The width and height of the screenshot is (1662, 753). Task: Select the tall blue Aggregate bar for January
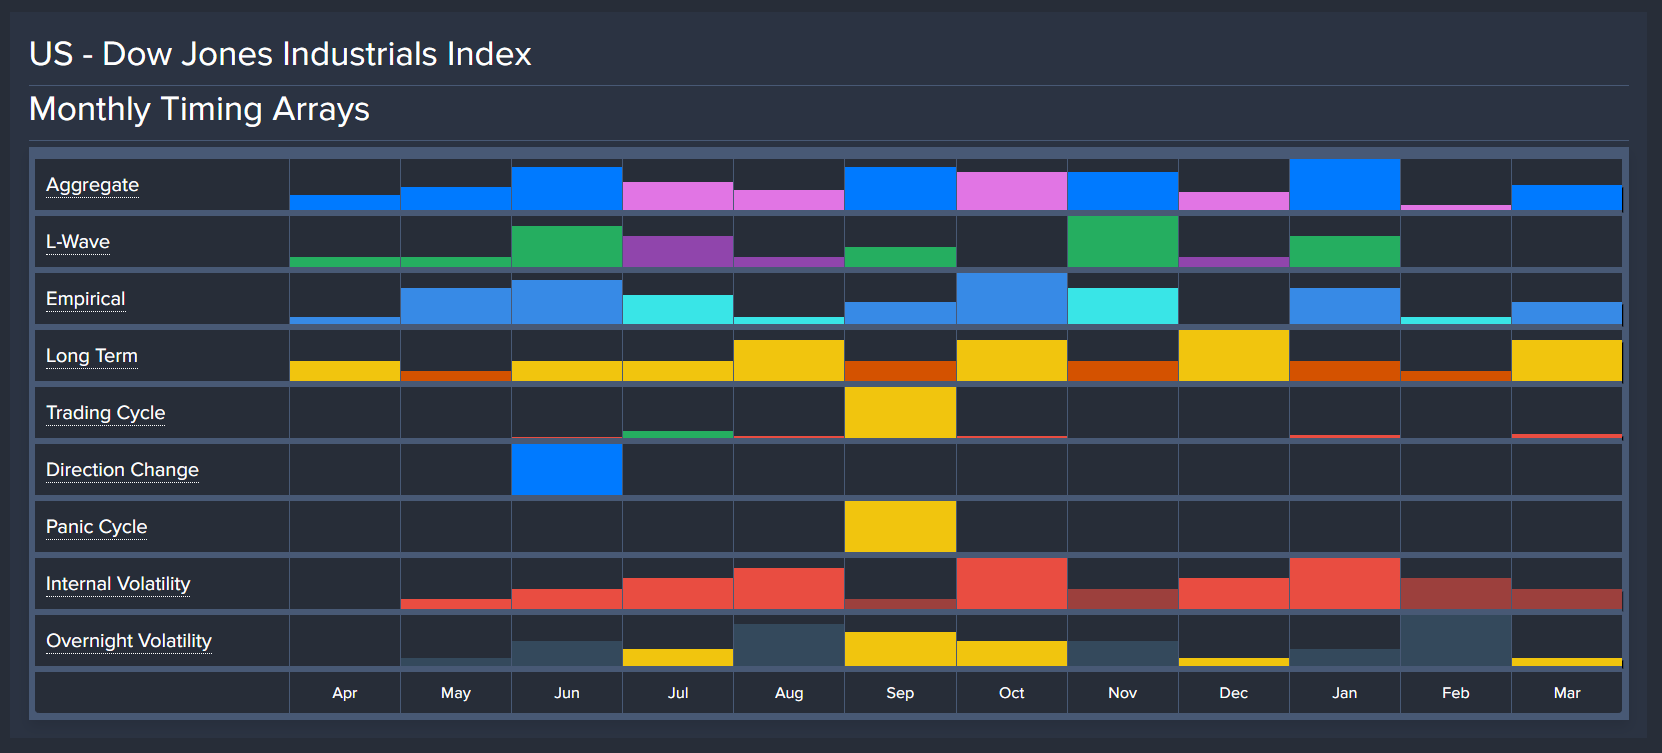(x=1344, y=185)
